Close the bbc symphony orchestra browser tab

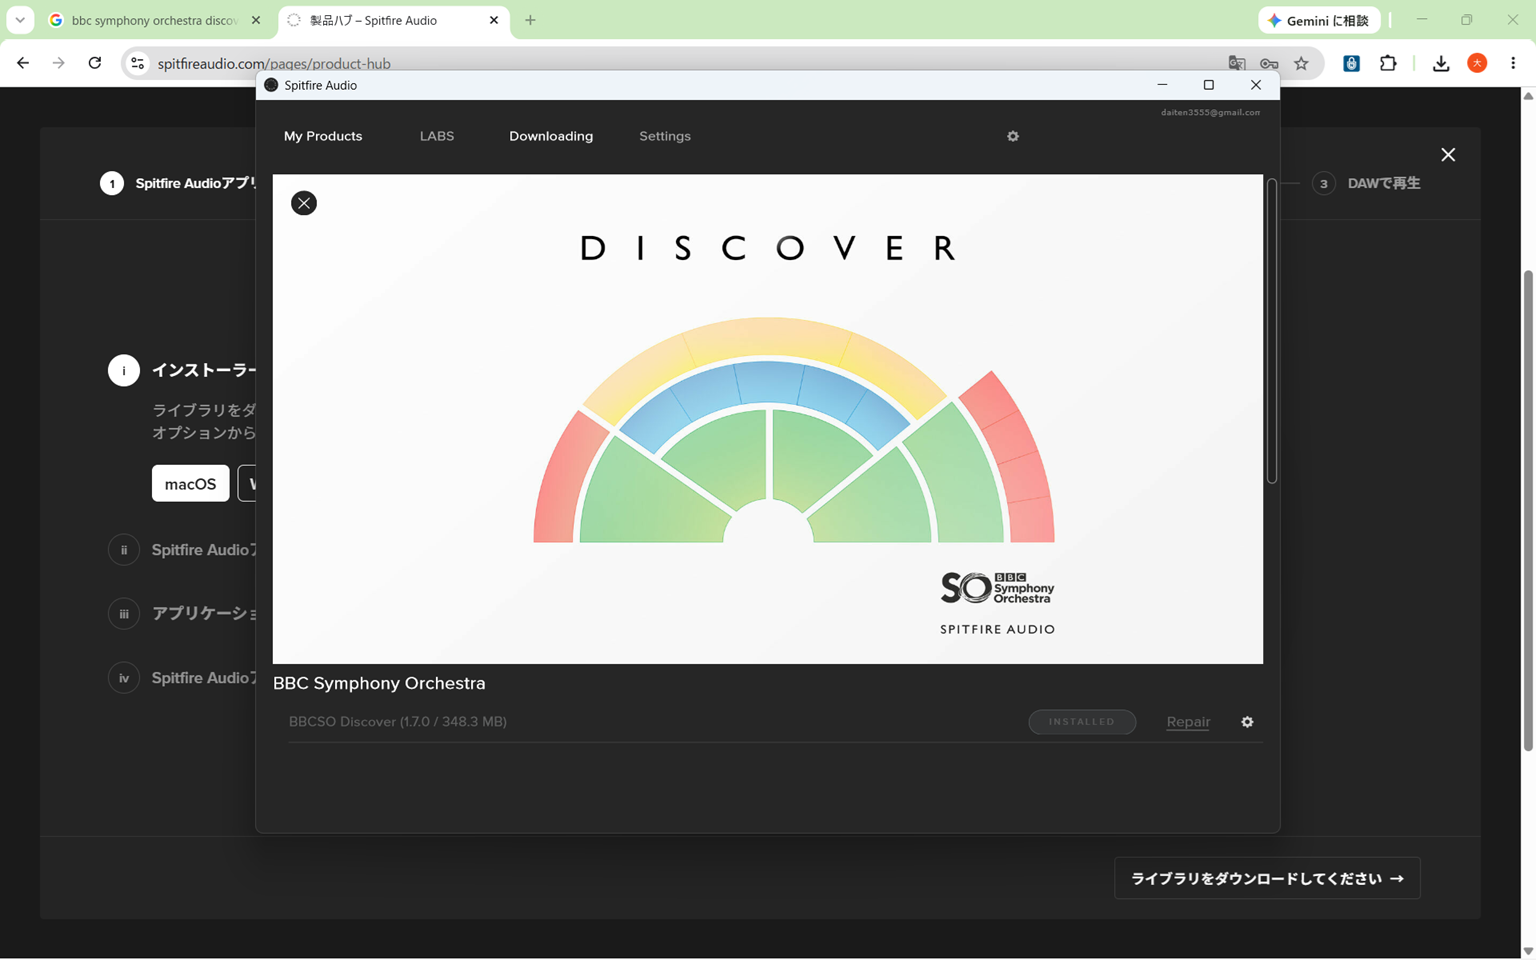point(256,20)
